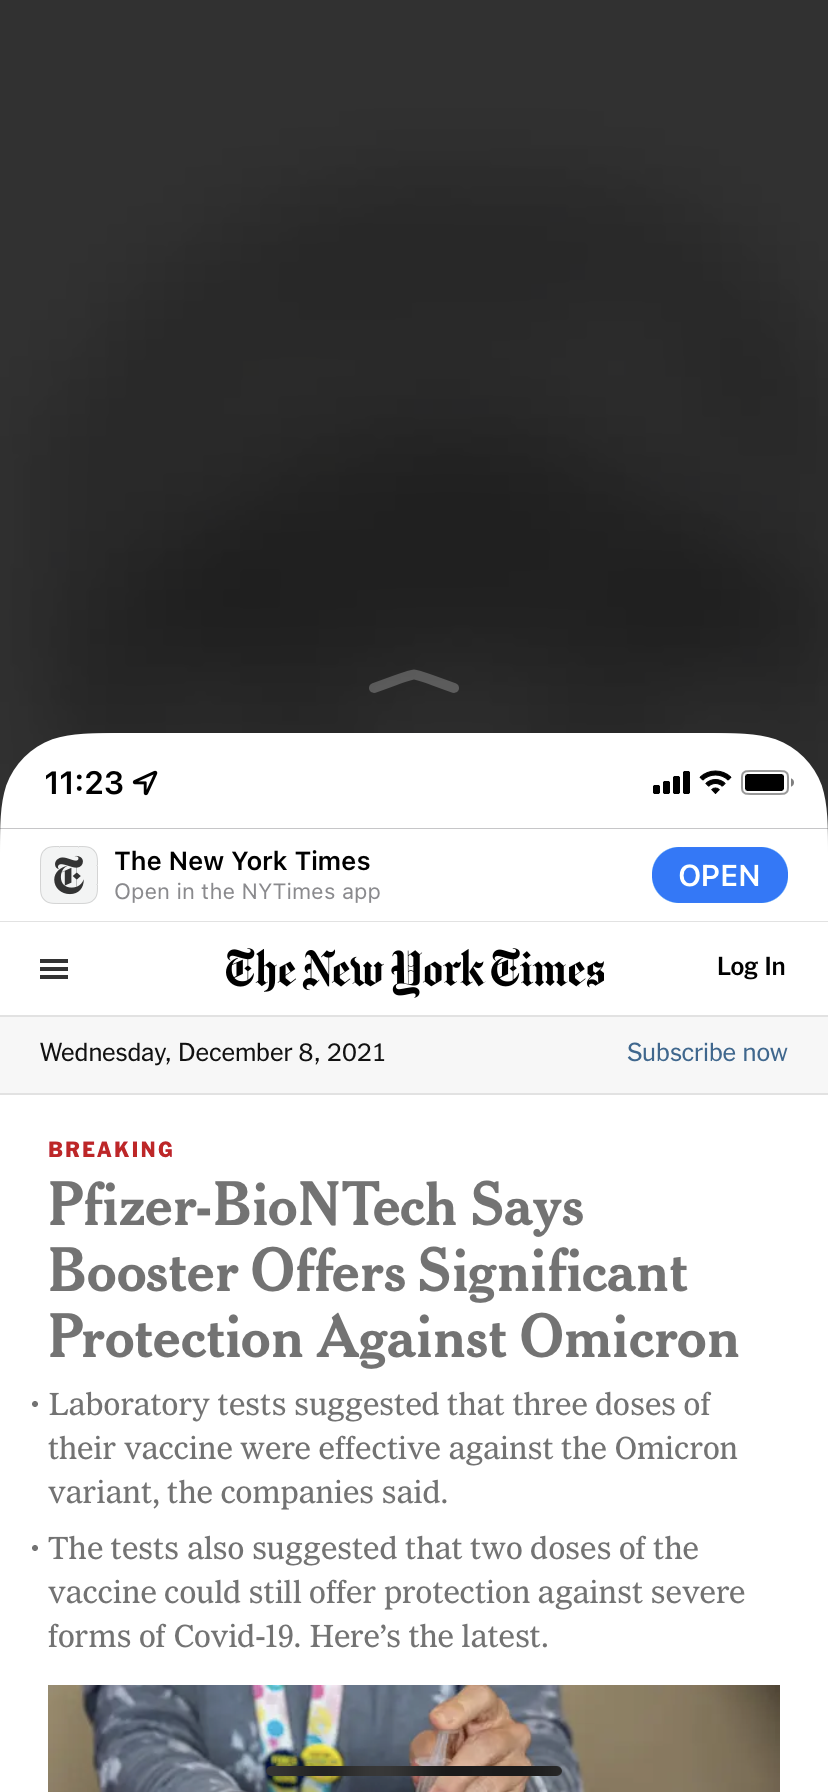Click Log In
The width and height of the screenshot is (828, 1792).
pos(751,967)
